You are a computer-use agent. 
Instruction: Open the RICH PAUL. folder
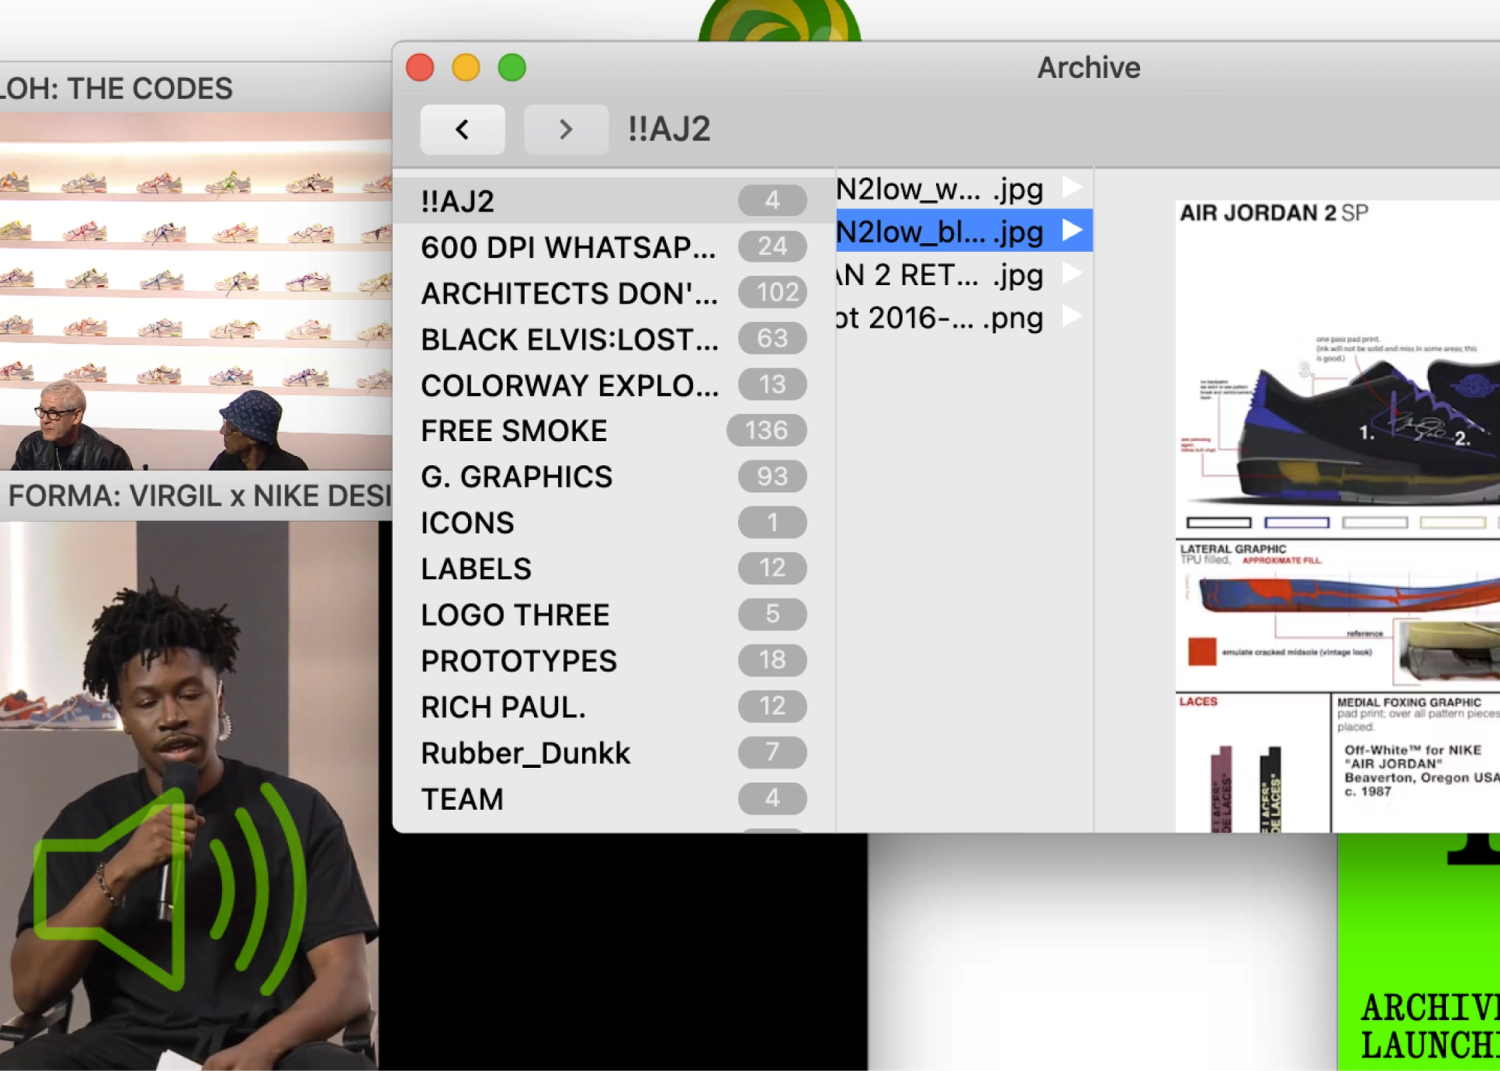coord(614,707)
